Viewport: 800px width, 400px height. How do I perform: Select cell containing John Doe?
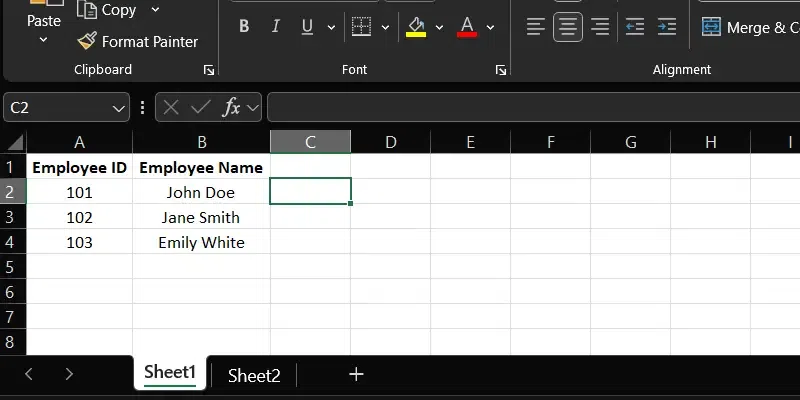202,192
